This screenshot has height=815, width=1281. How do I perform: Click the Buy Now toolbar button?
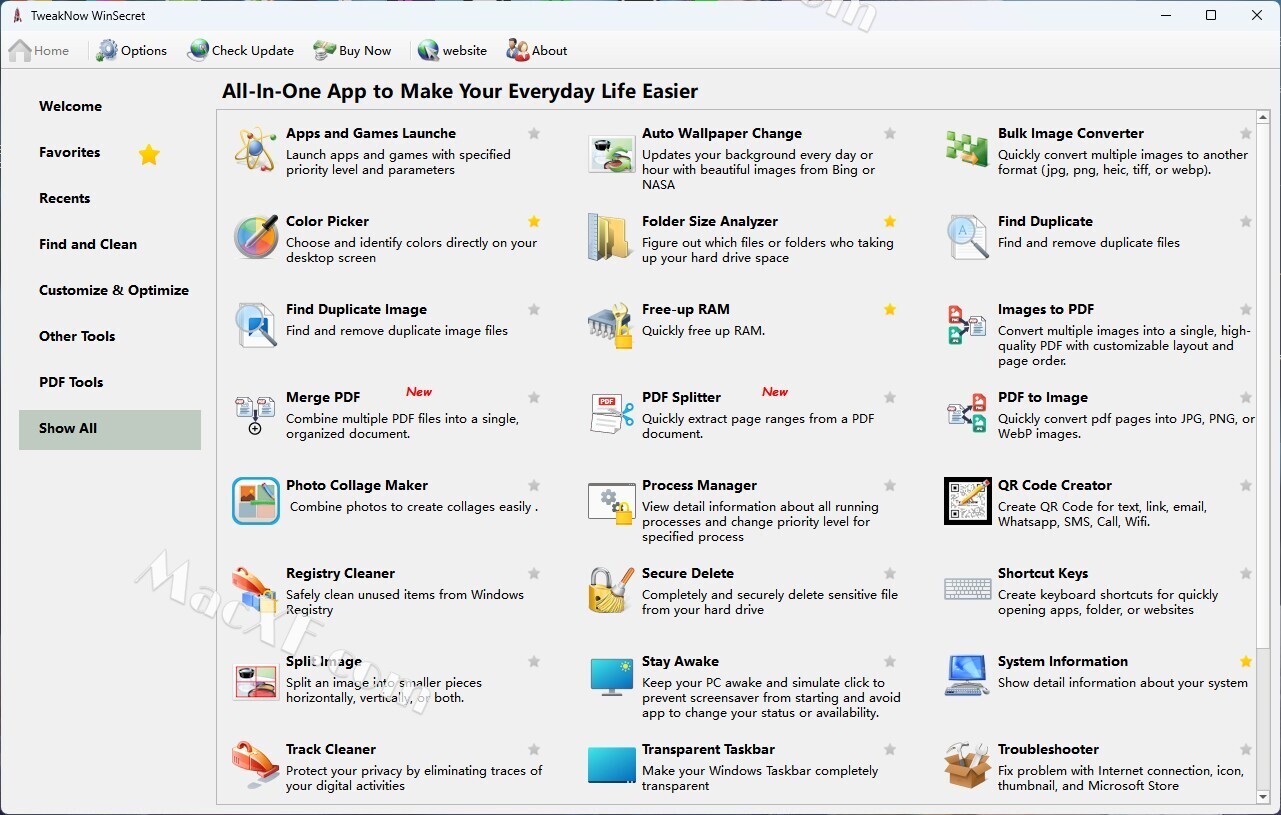(x=353, y=50)
